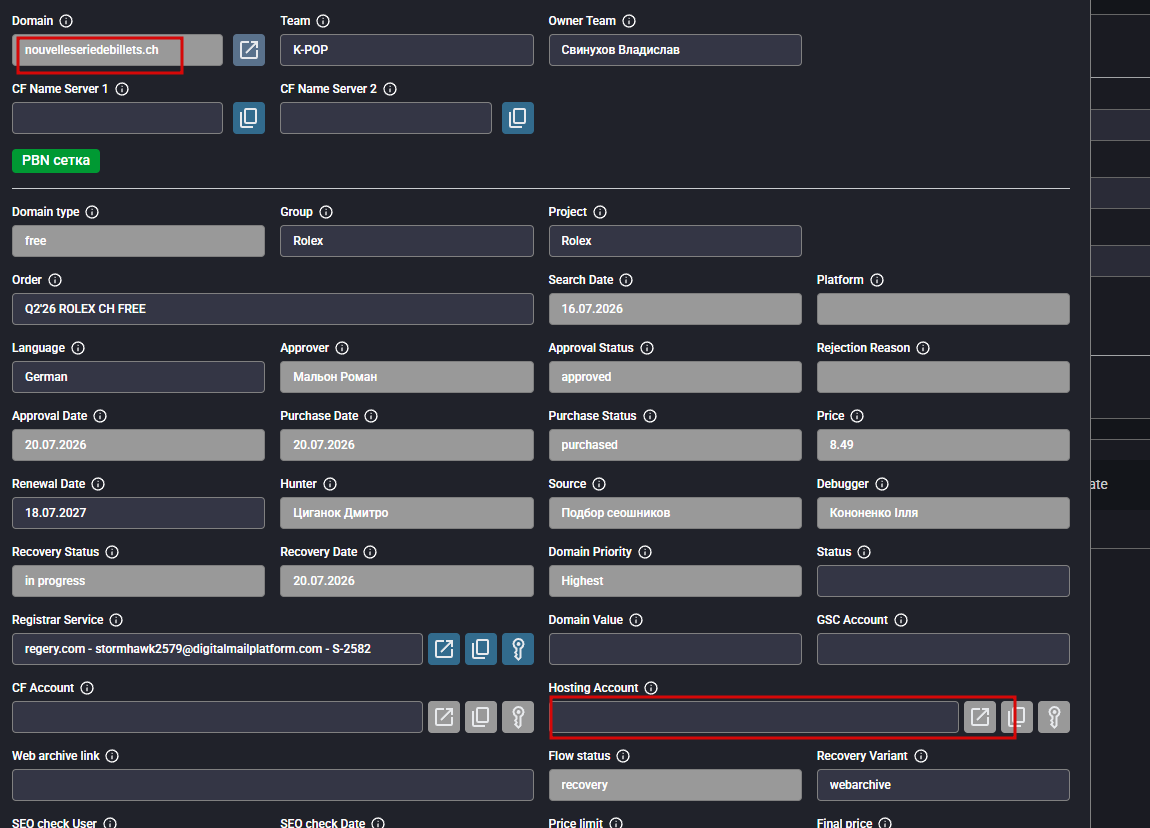
Task: Open the Team field showing K-POP
Action: pos(407,50)
